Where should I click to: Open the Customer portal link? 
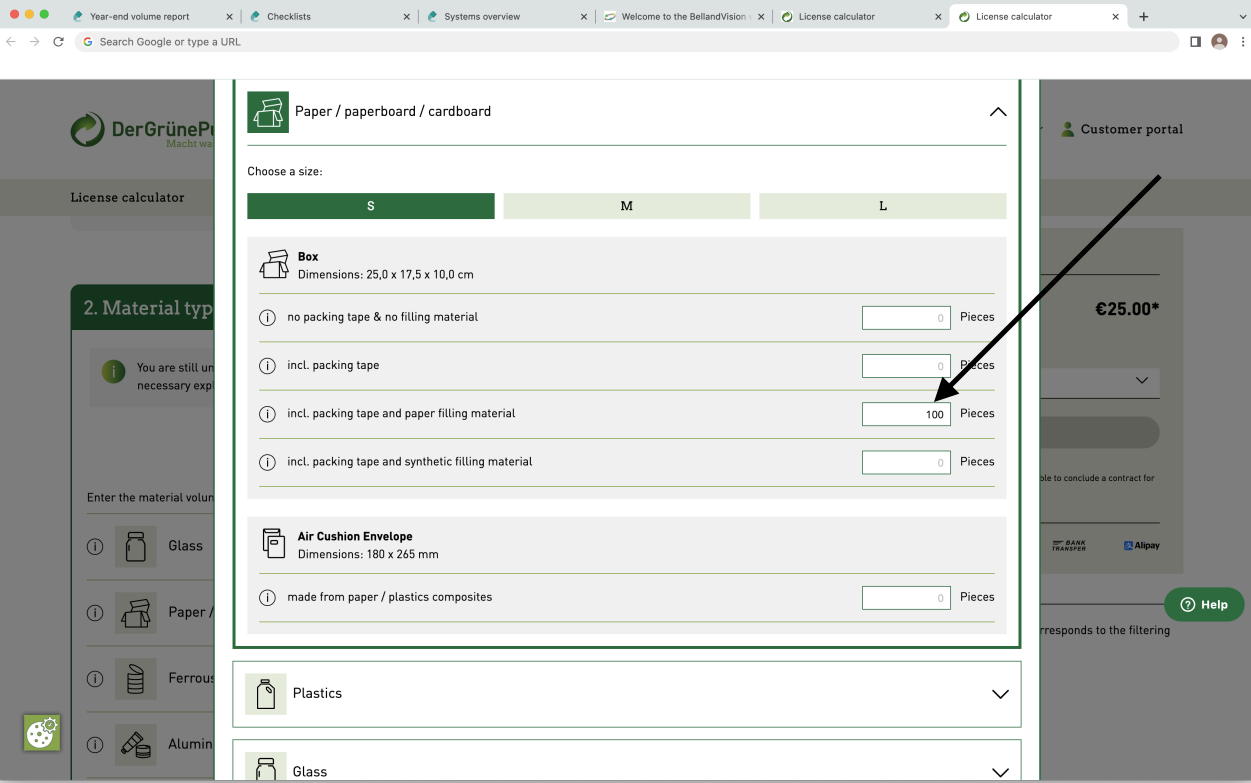point(1122,129)
